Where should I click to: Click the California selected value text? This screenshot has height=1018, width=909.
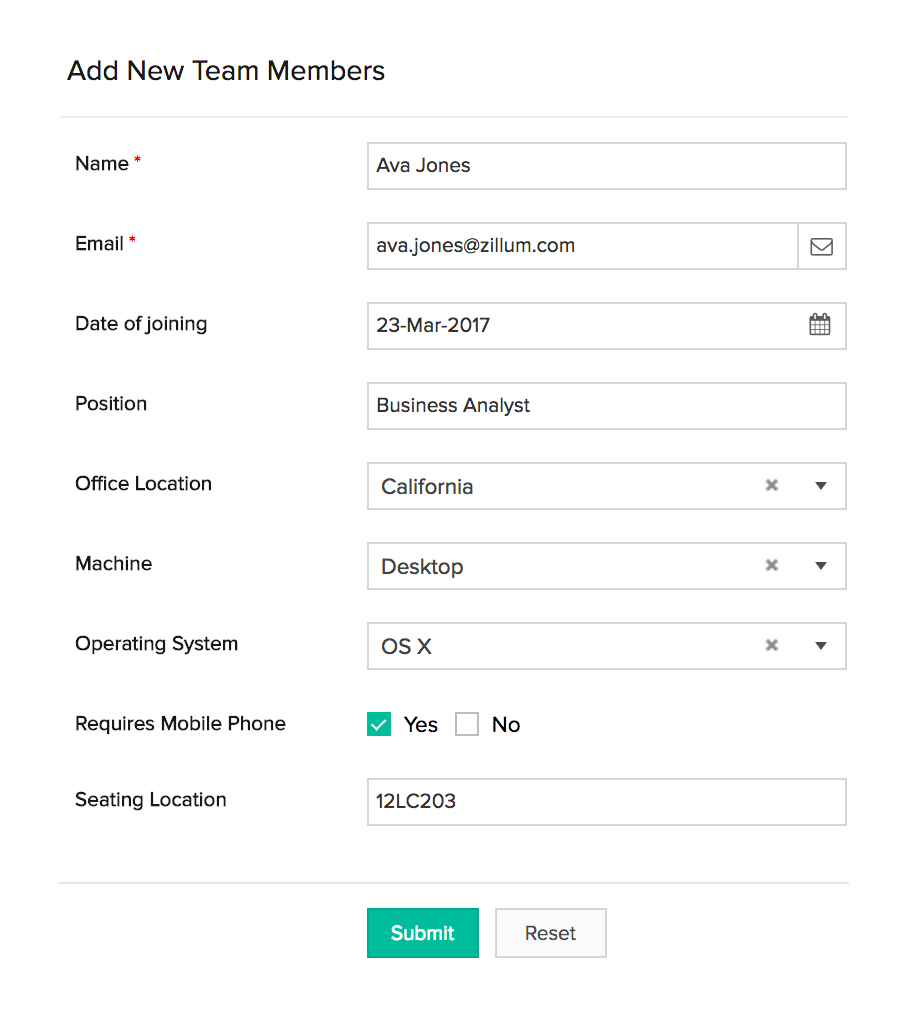click(427, 487)
